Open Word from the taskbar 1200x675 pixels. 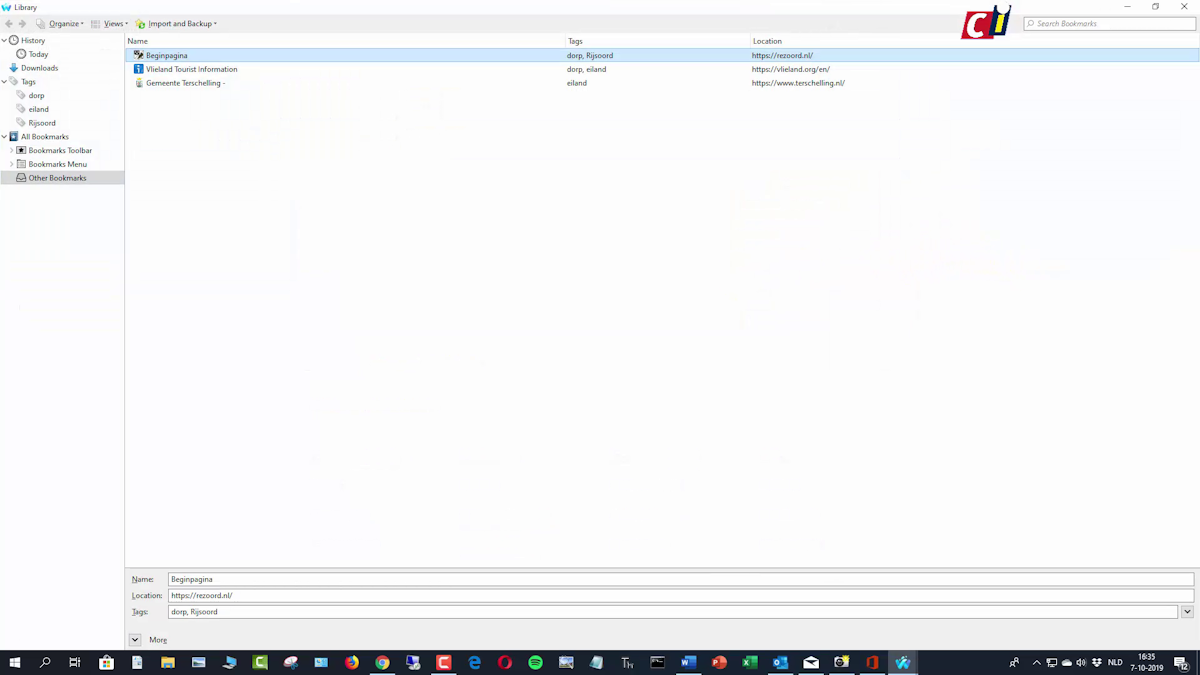688,662
